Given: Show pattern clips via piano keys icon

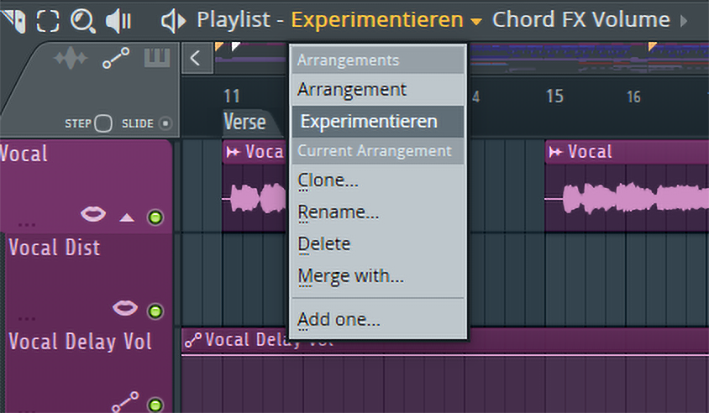Looking at the screenshot, I should coord(158,60).
